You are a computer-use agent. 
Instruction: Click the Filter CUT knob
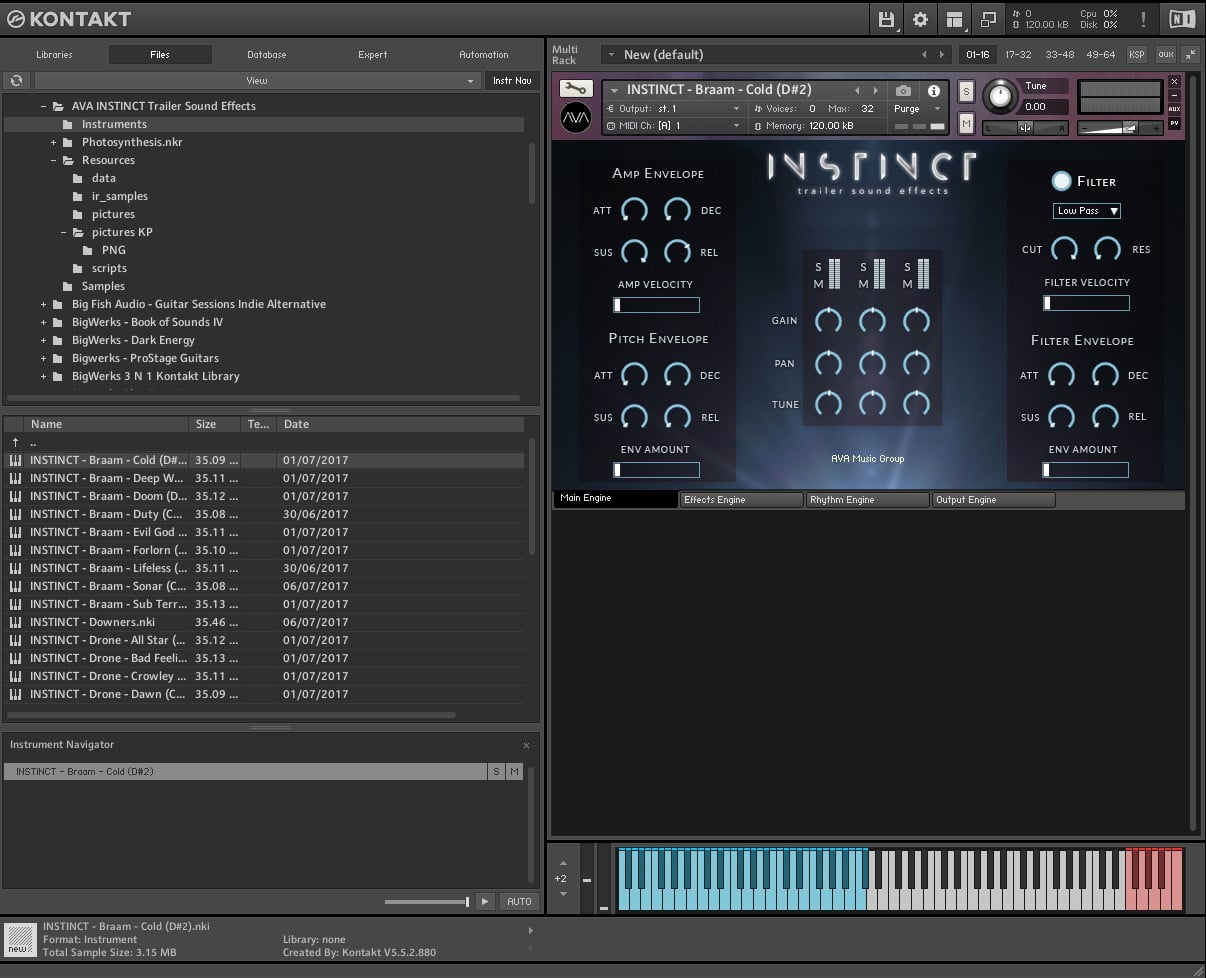[x=1064, y=249]
